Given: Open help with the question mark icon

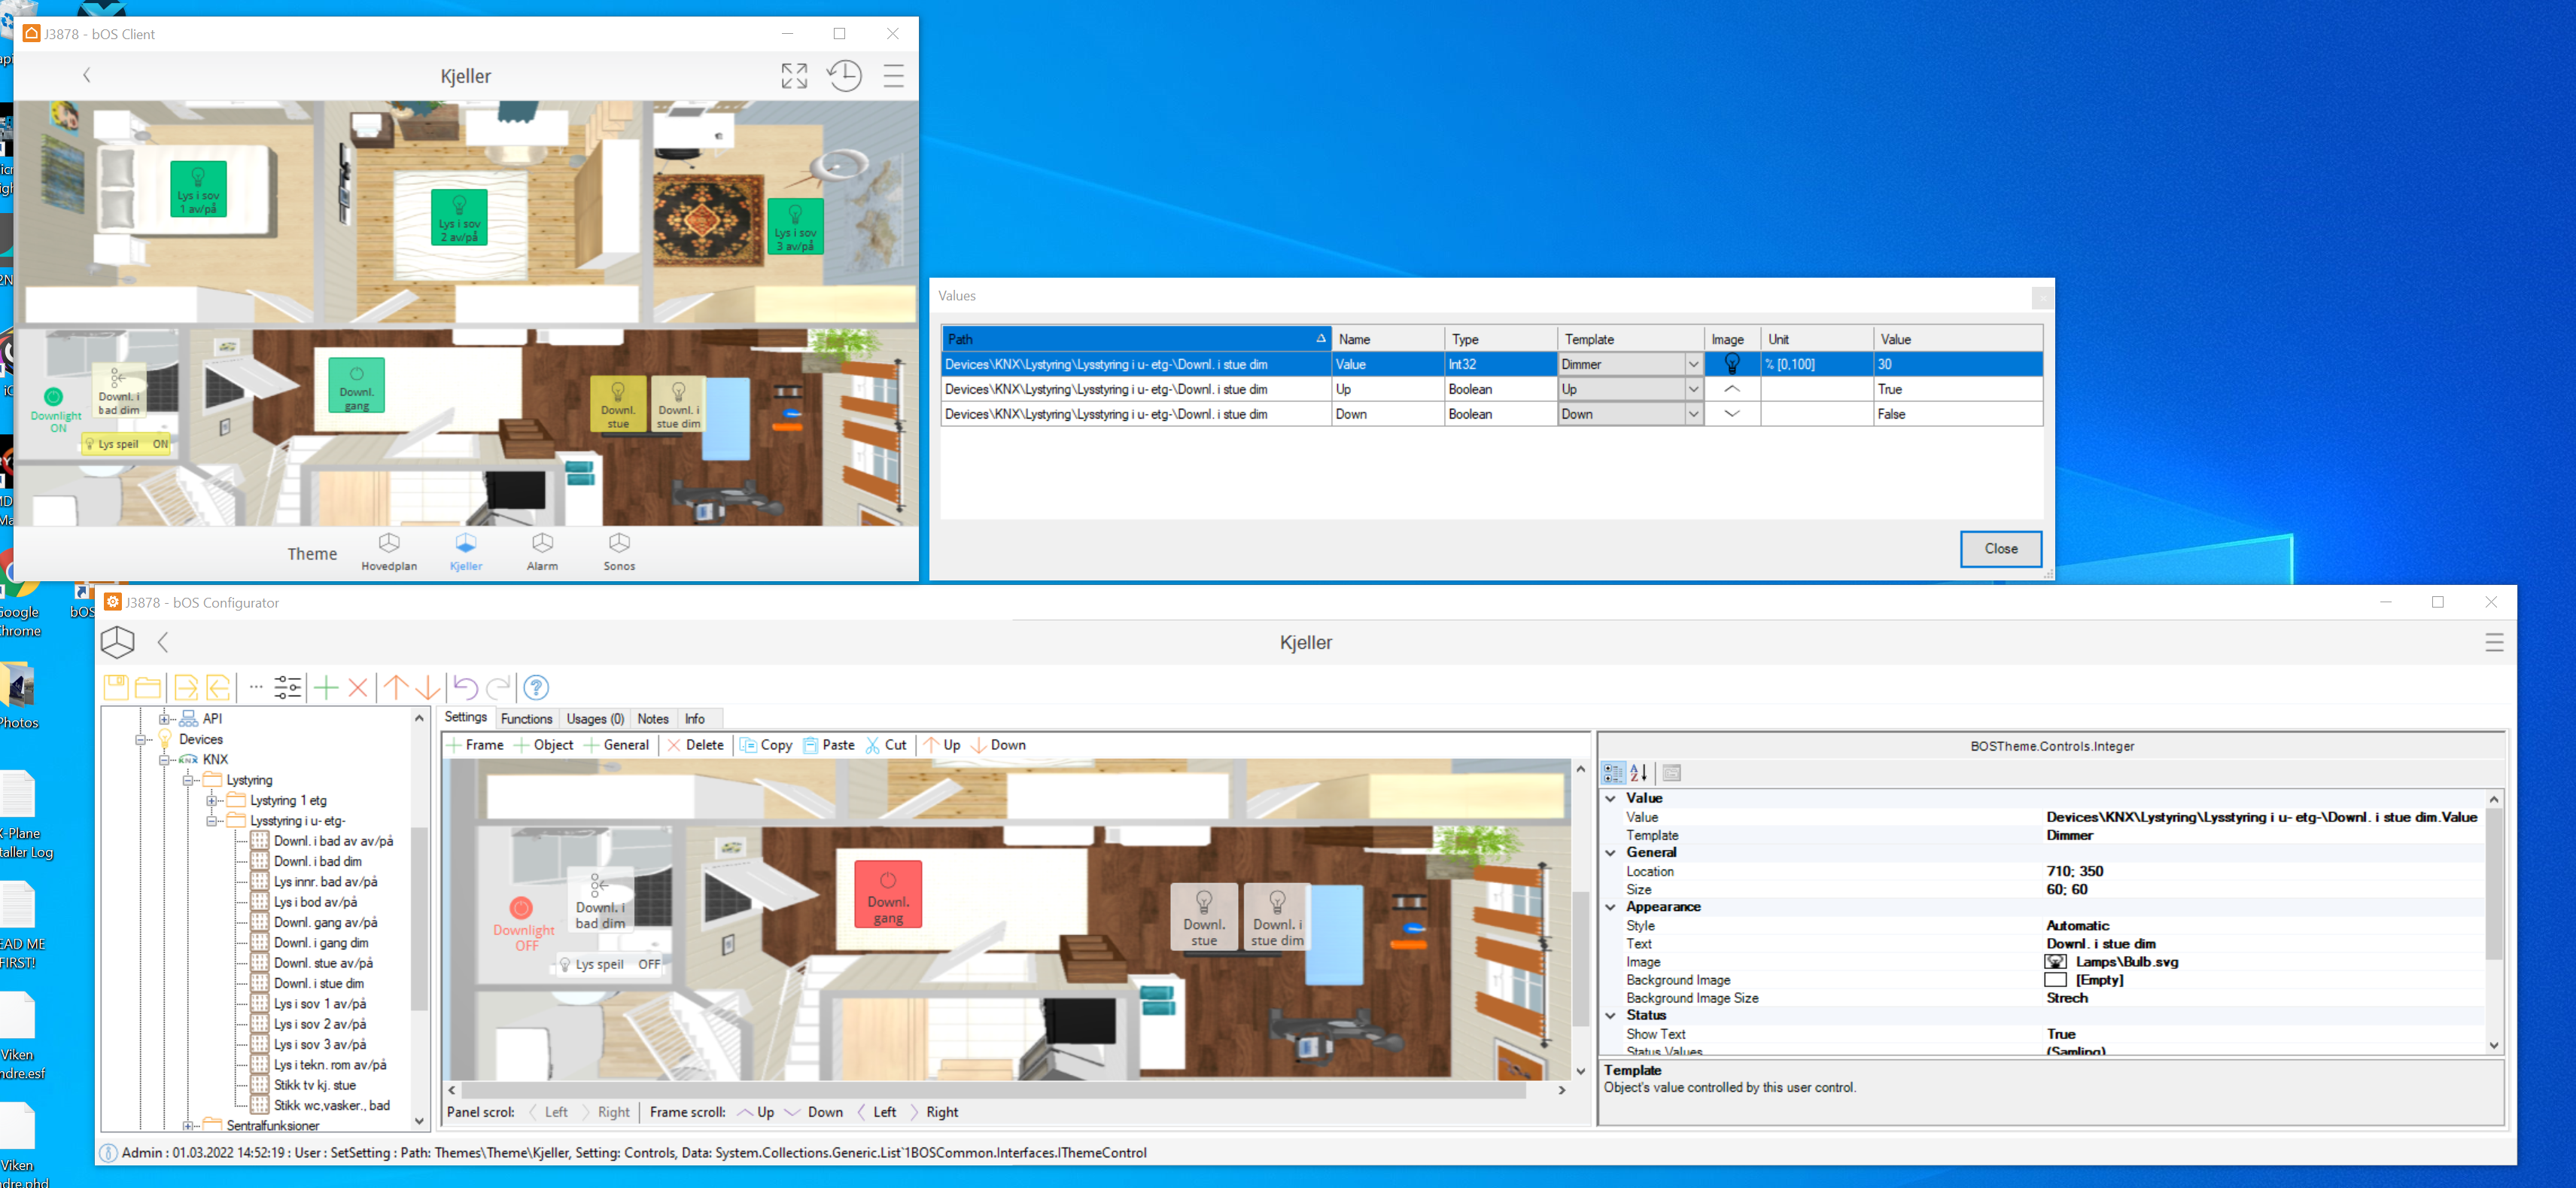Looking at the screenshot, I should coord(536,687).
